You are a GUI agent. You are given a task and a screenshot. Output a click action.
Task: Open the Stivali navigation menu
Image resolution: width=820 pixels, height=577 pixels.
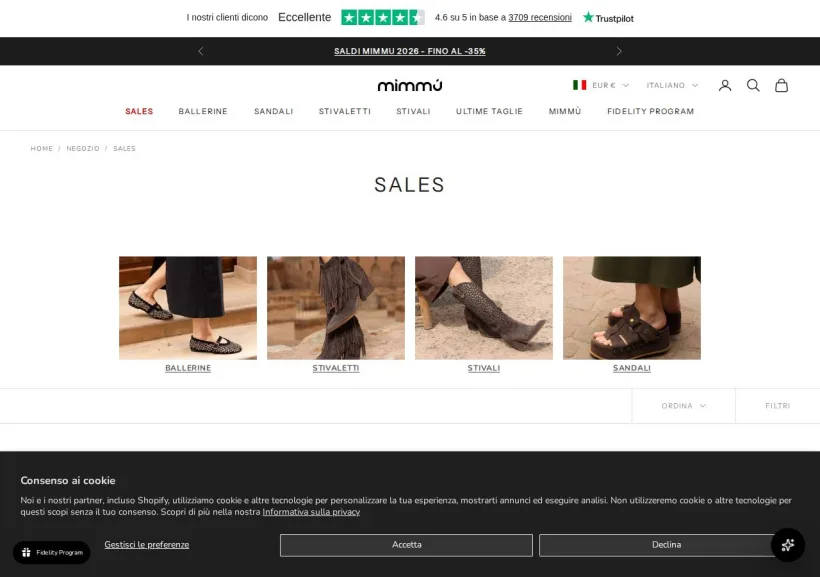[x=413, y=111]
